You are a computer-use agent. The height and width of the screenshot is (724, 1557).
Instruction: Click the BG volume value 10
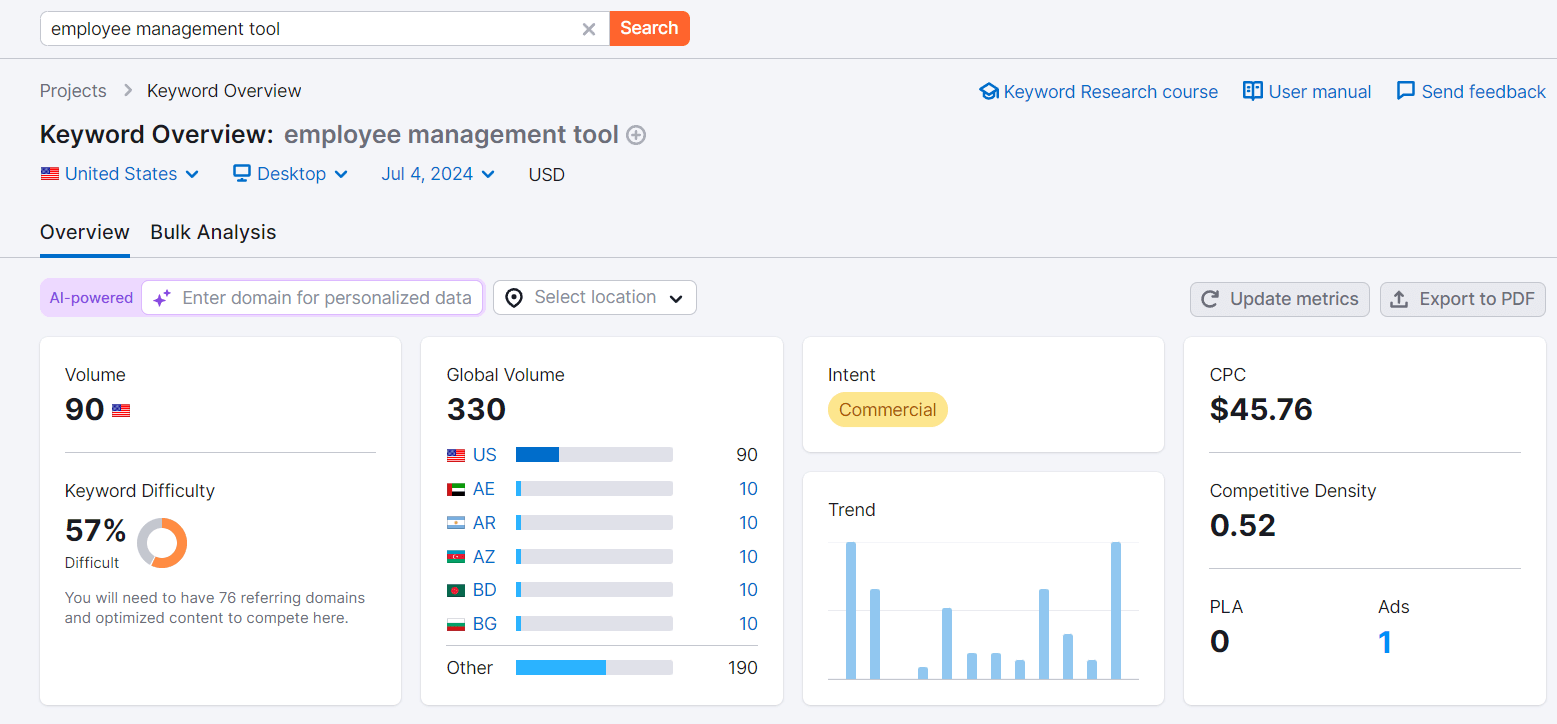pos(748,624)
